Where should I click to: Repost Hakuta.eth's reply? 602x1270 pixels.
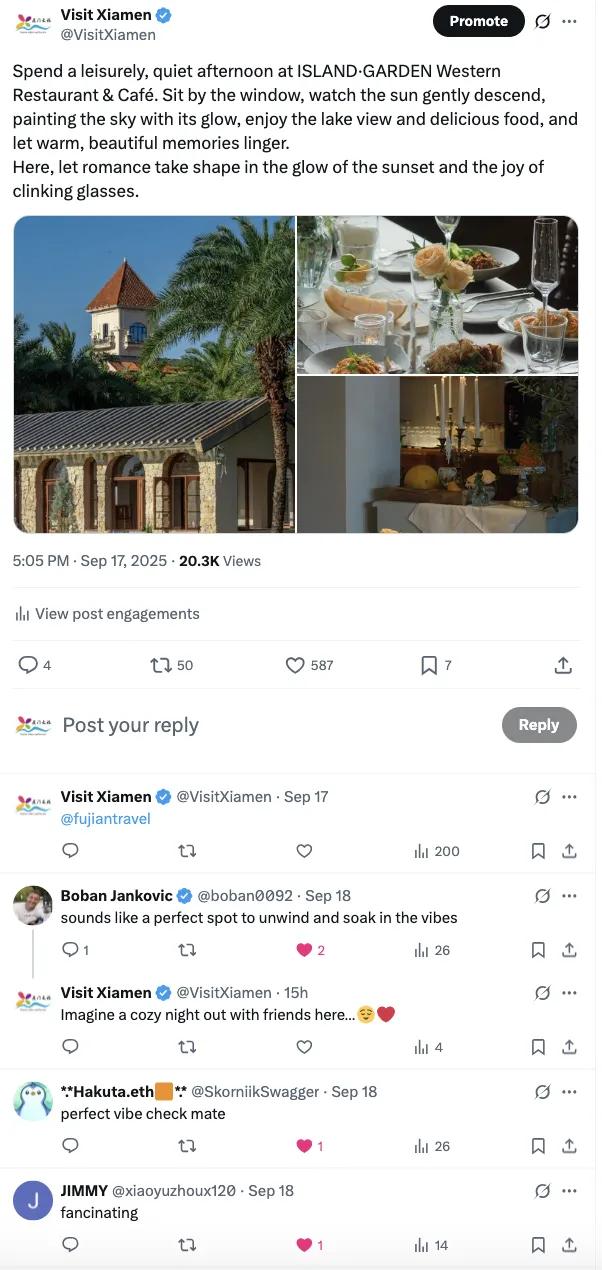coord(187,1146)
